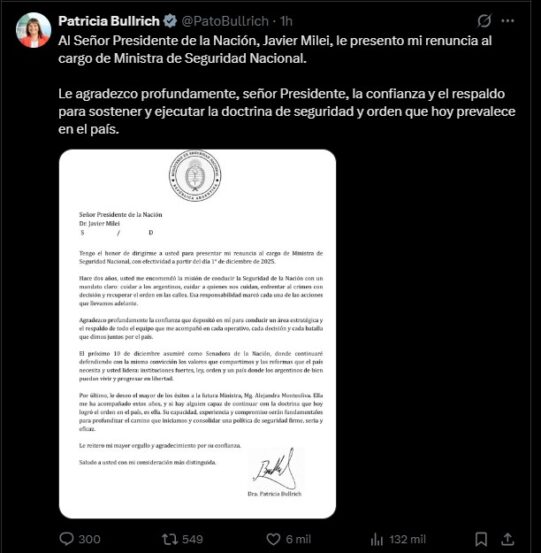
Task: Open the view analytics bar-chart icon
Action: [377, 539]
